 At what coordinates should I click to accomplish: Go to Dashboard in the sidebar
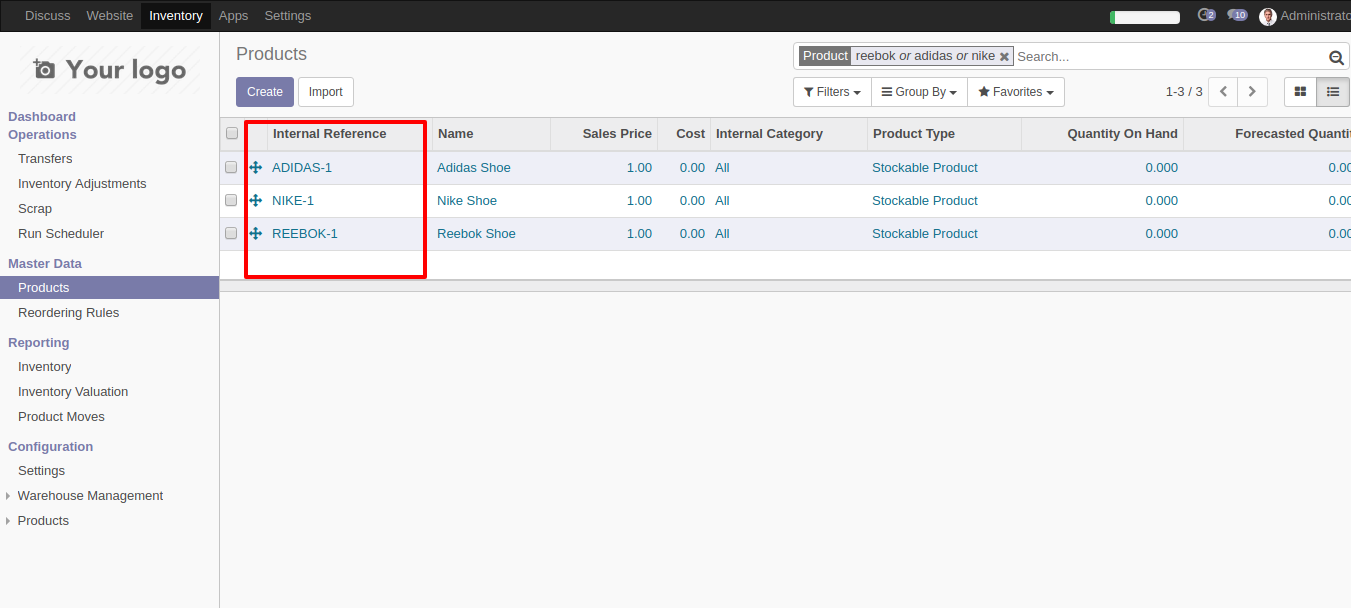(42, 117)
